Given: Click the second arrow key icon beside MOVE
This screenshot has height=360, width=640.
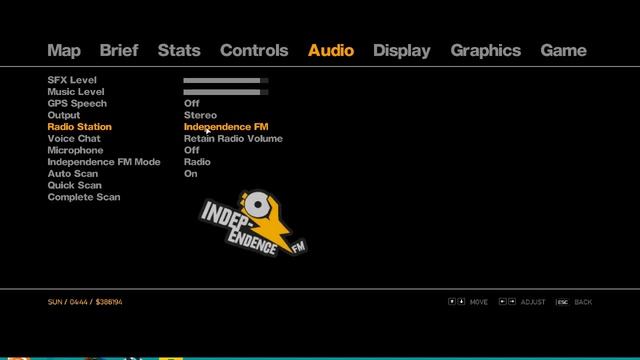Looking at the screenshot, I should (461, 302).
